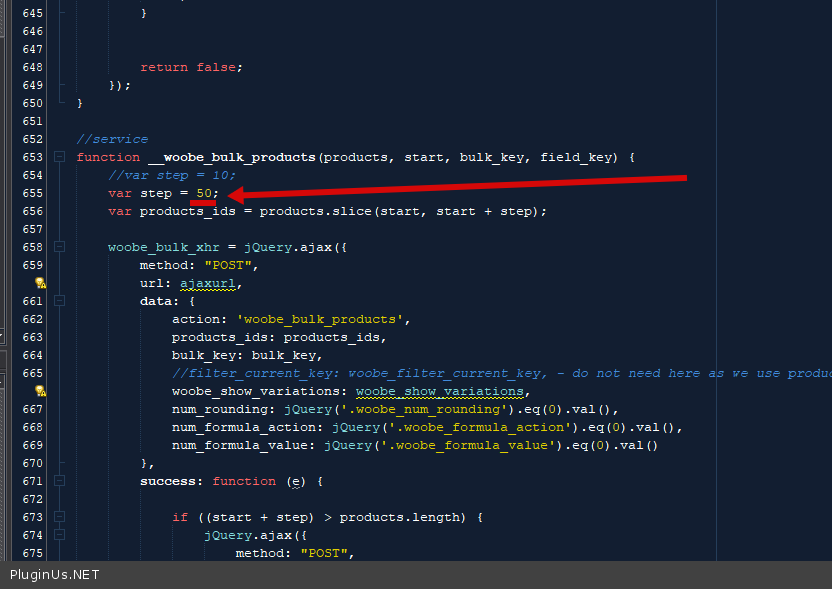This screenshot has height=589, width=832.
Task: Click line number 652 in the gutter
Action: point(32,139)
